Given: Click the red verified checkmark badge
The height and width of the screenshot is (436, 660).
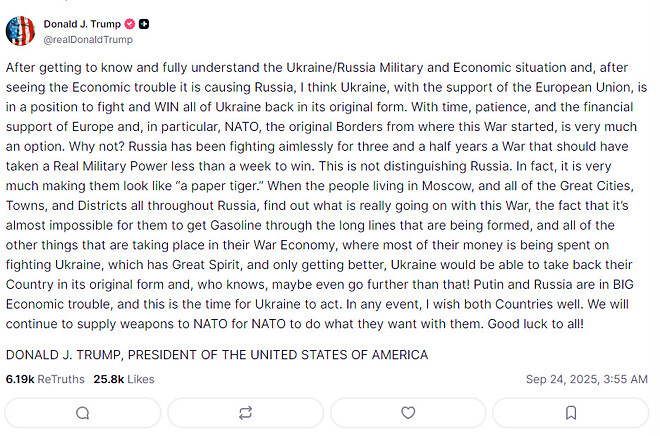Looking at the screenshot, I should click(x=127, y=23).
